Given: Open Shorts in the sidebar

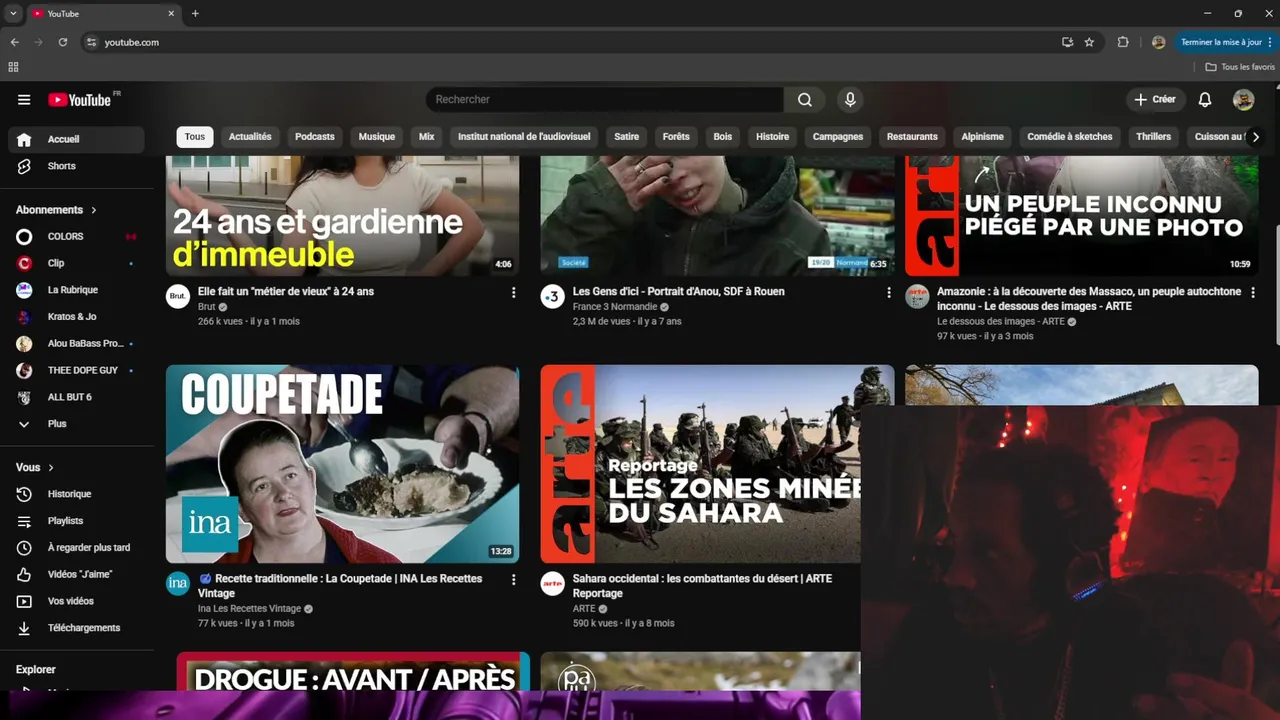Looking at the screenshot, I should [x=76, y=166].
